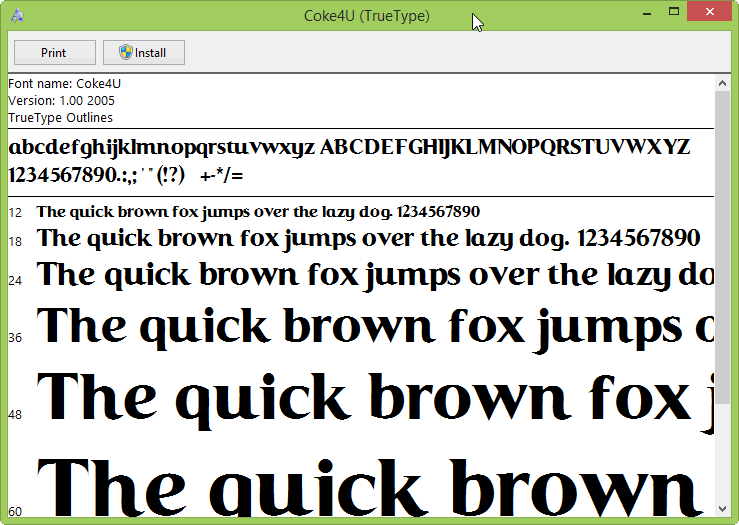Click the 18-point quick brown fox sample
739x525 pixels.
coord(369,238)
